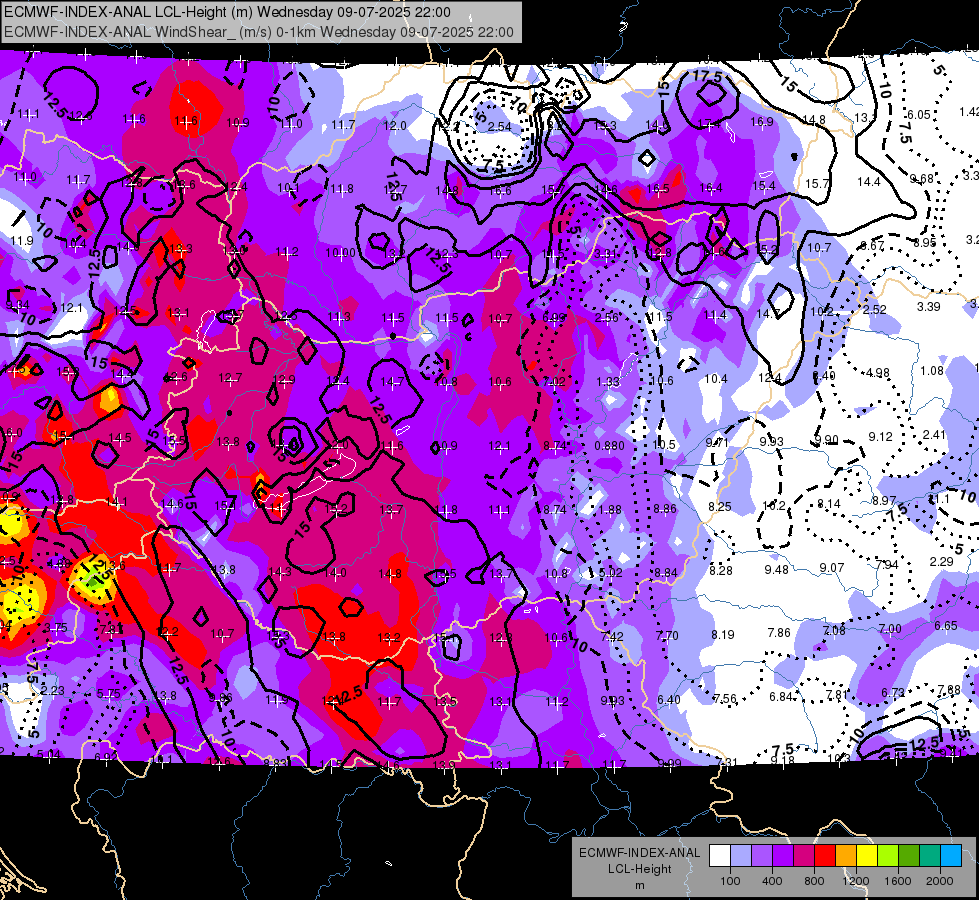Click the light blue legend swatch
Screen dimensions: 979x900
741,856
